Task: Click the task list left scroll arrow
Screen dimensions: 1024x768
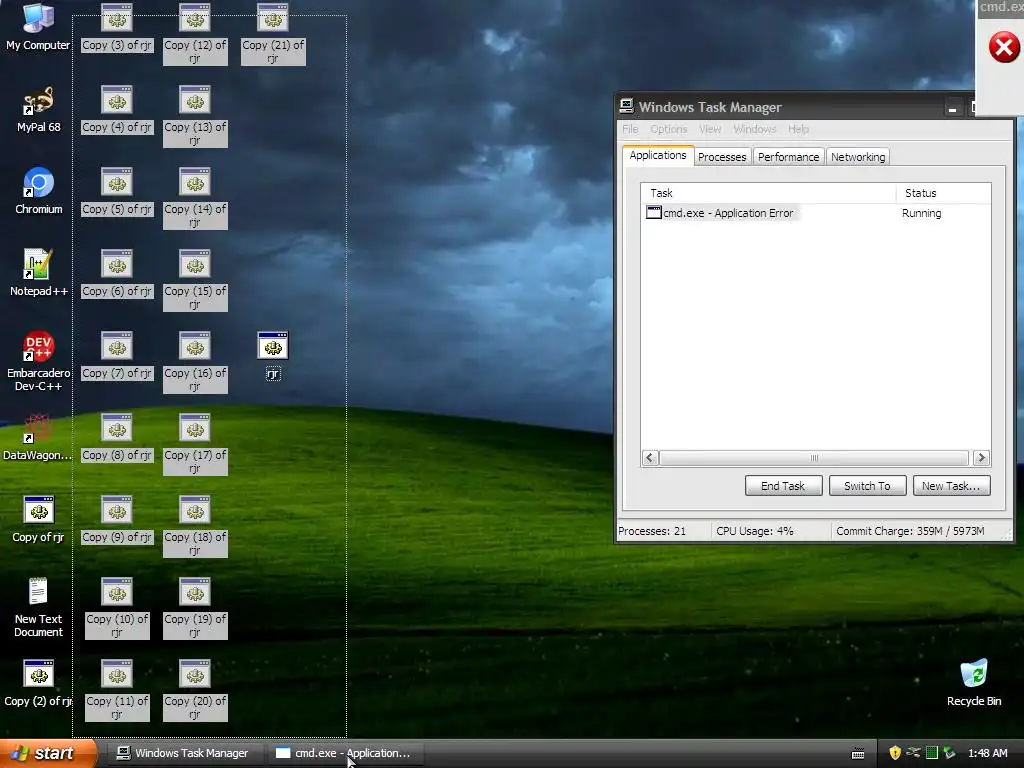Action: (650, 458)
